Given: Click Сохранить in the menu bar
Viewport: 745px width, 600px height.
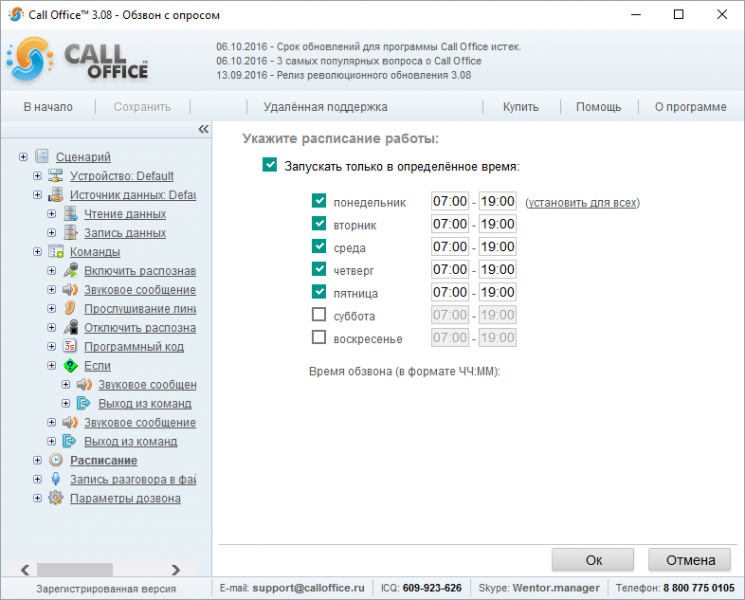Looking at the screenshot, I should pos(142,107).
